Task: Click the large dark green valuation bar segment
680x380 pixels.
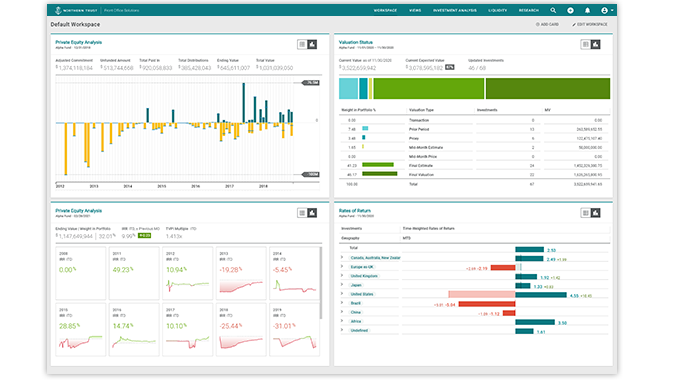Action: [x=548, y=88]
